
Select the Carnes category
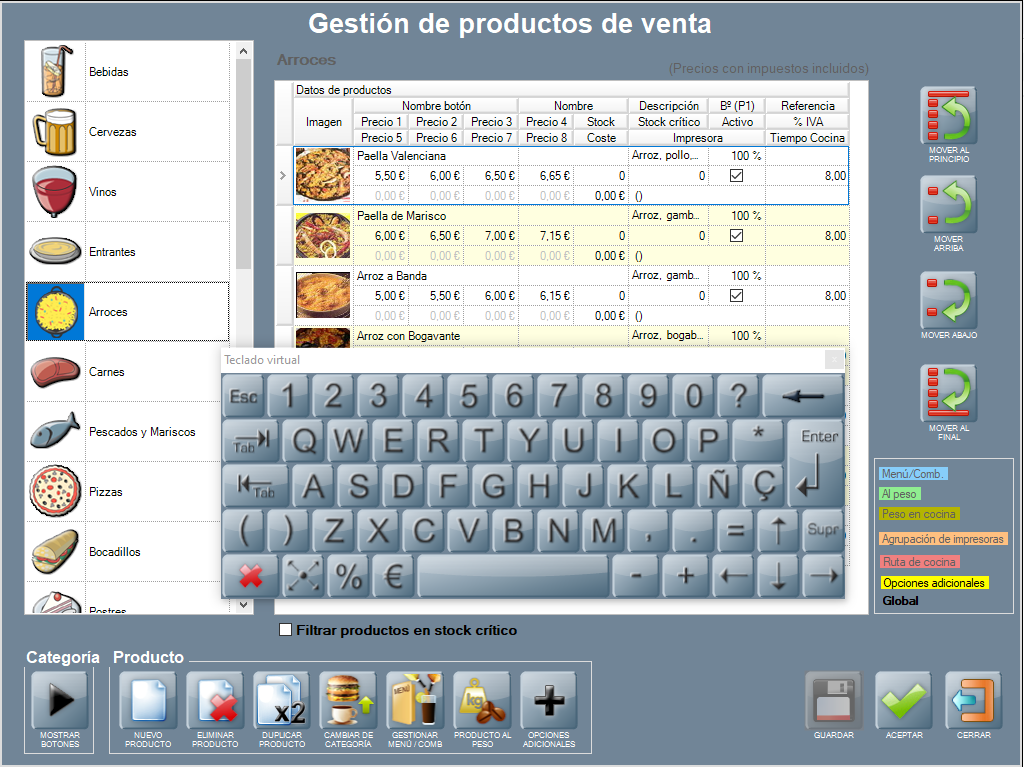click(x=127, y=372)
